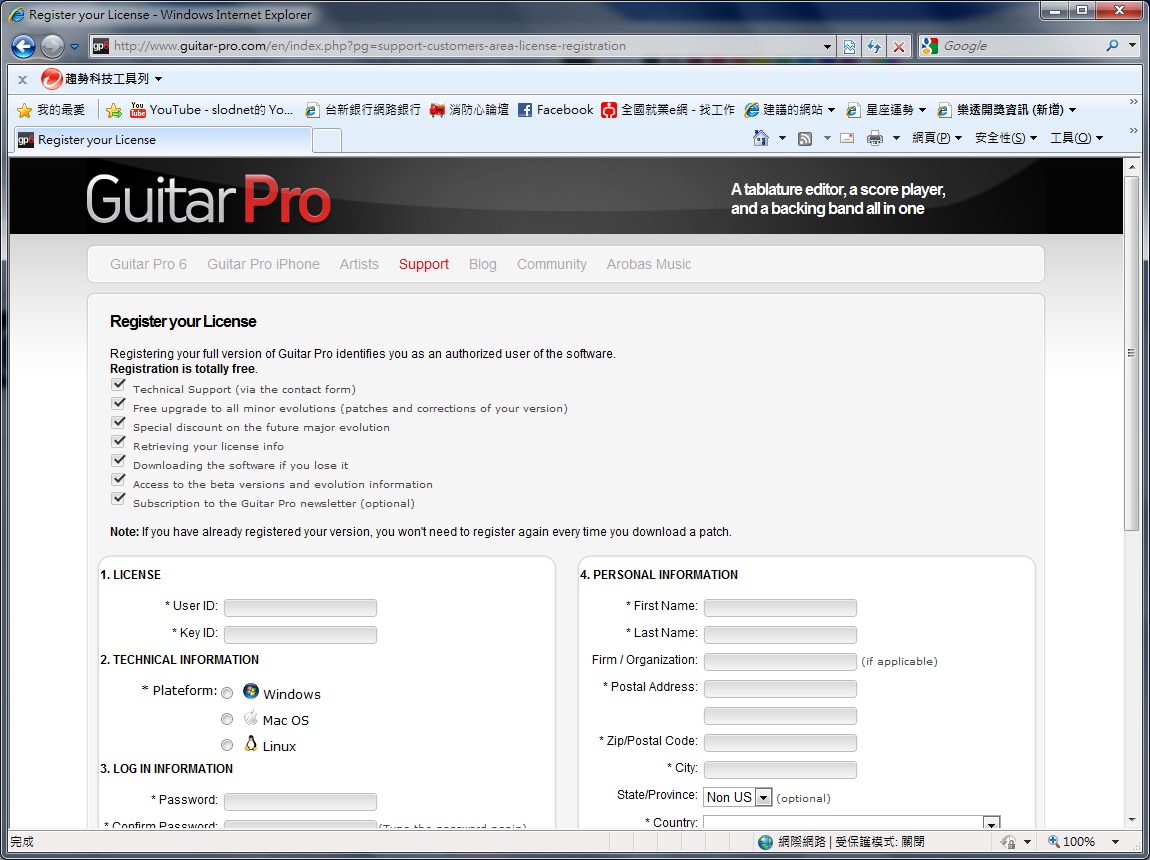Click the Home icon in command bar
This screenshot has height=860, width=1150.
761,138
